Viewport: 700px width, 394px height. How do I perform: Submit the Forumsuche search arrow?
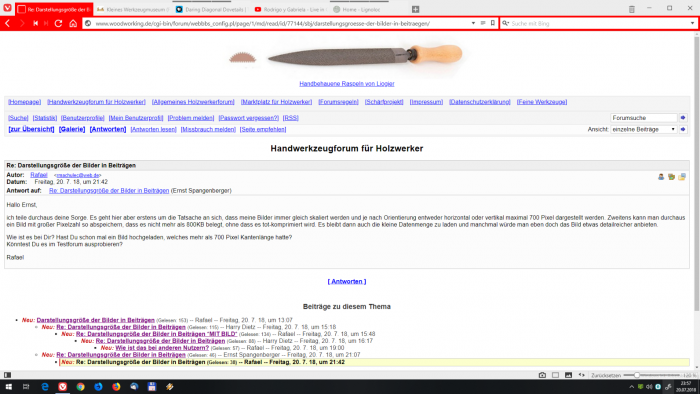tap(683, 118)
